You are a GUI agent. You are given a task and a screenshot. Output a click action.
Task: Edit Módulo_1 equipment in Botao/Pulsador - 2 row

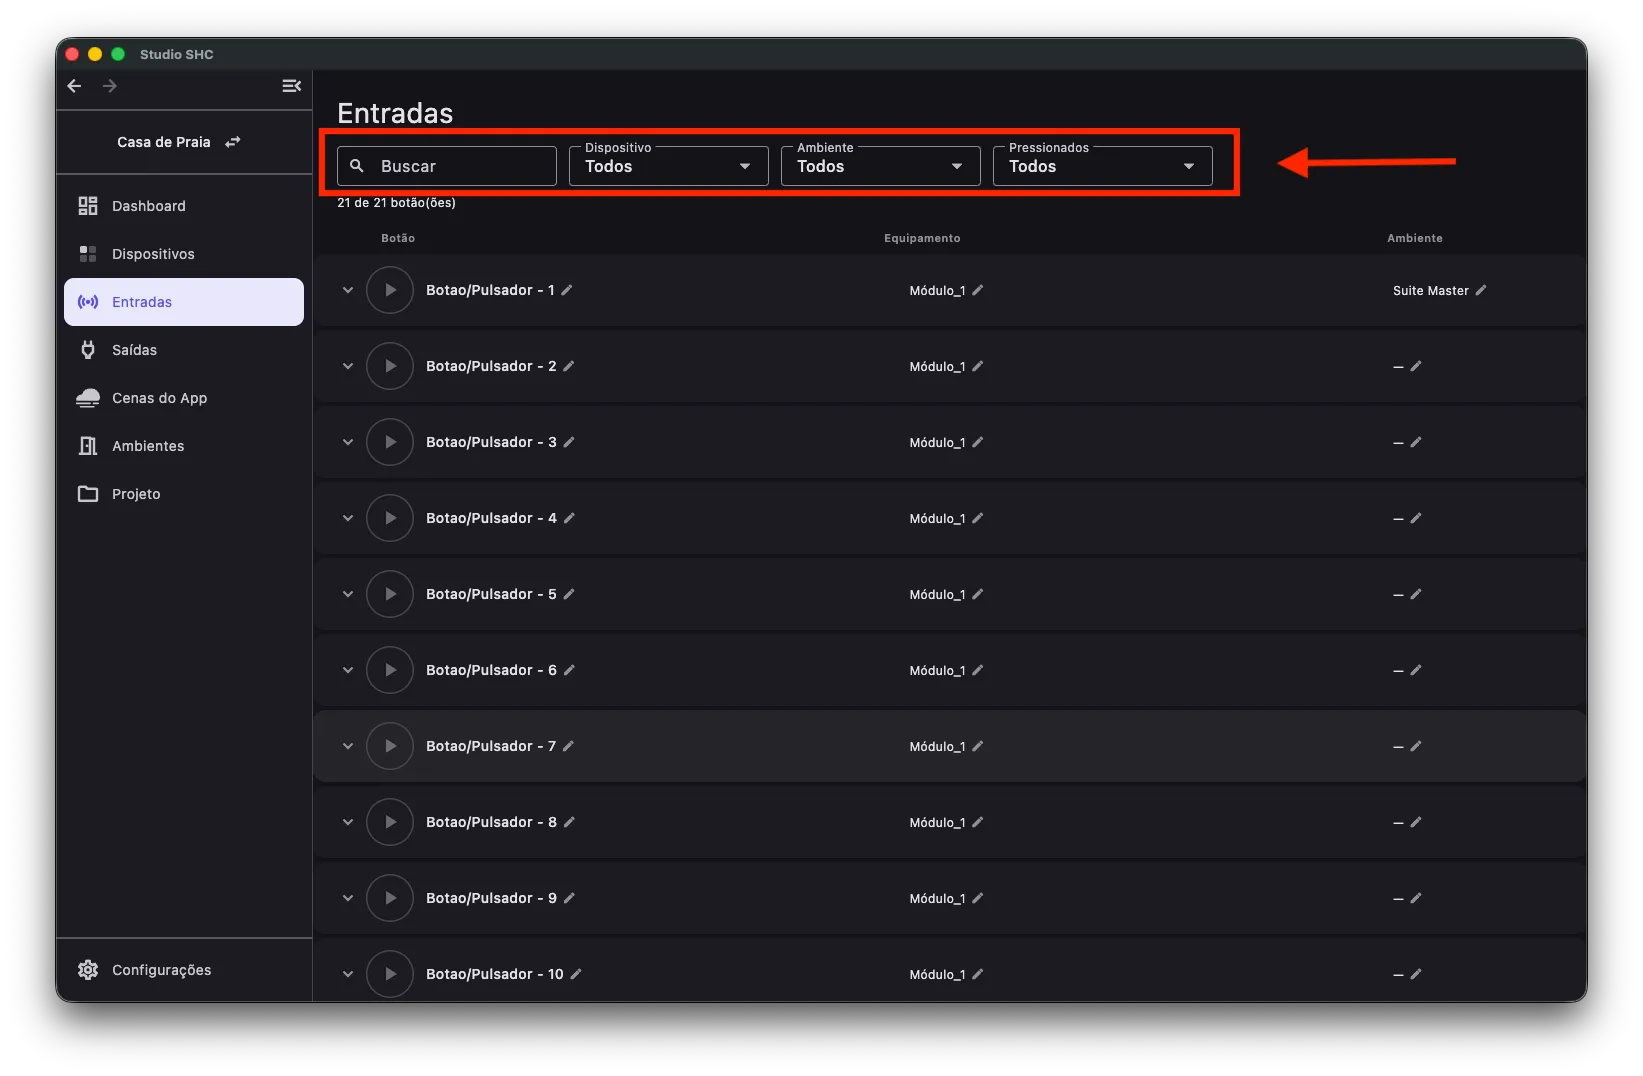click(978, 366)
